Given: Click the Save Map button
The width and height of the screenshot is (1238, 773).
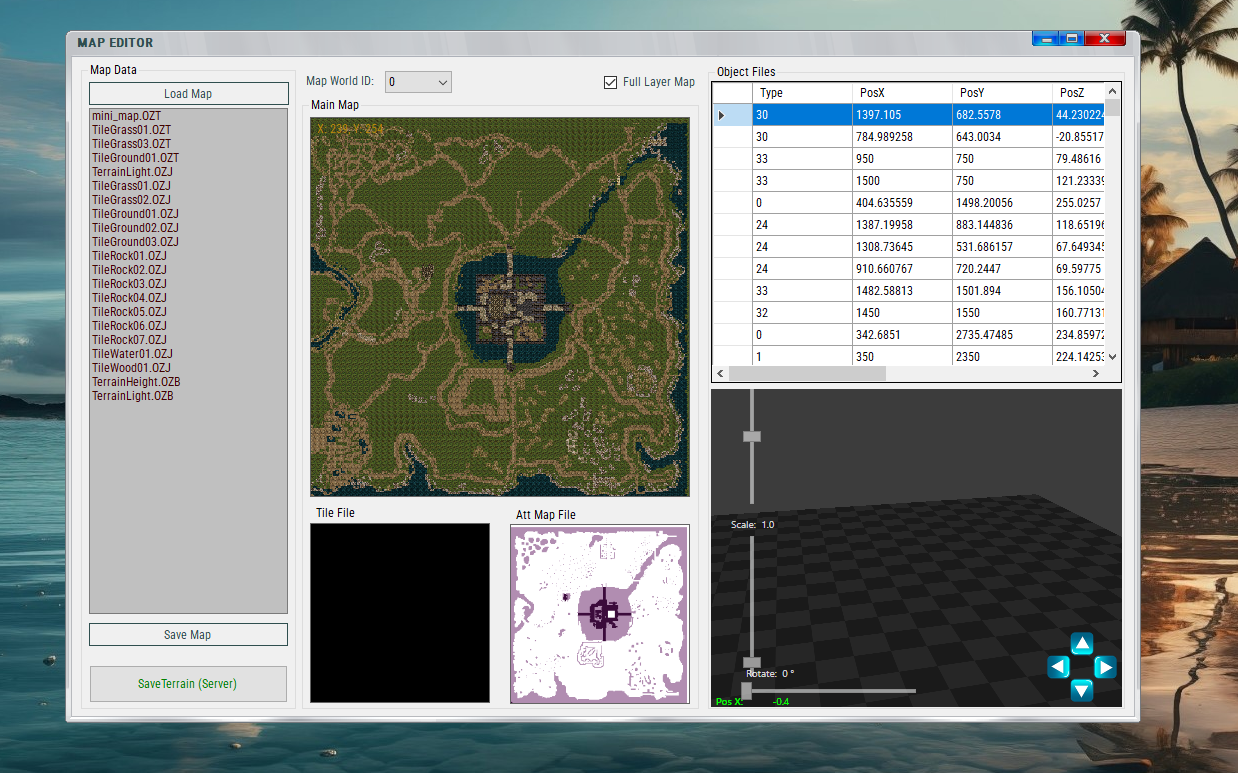Looking at the screenshot, I should (x=188, y=635).
